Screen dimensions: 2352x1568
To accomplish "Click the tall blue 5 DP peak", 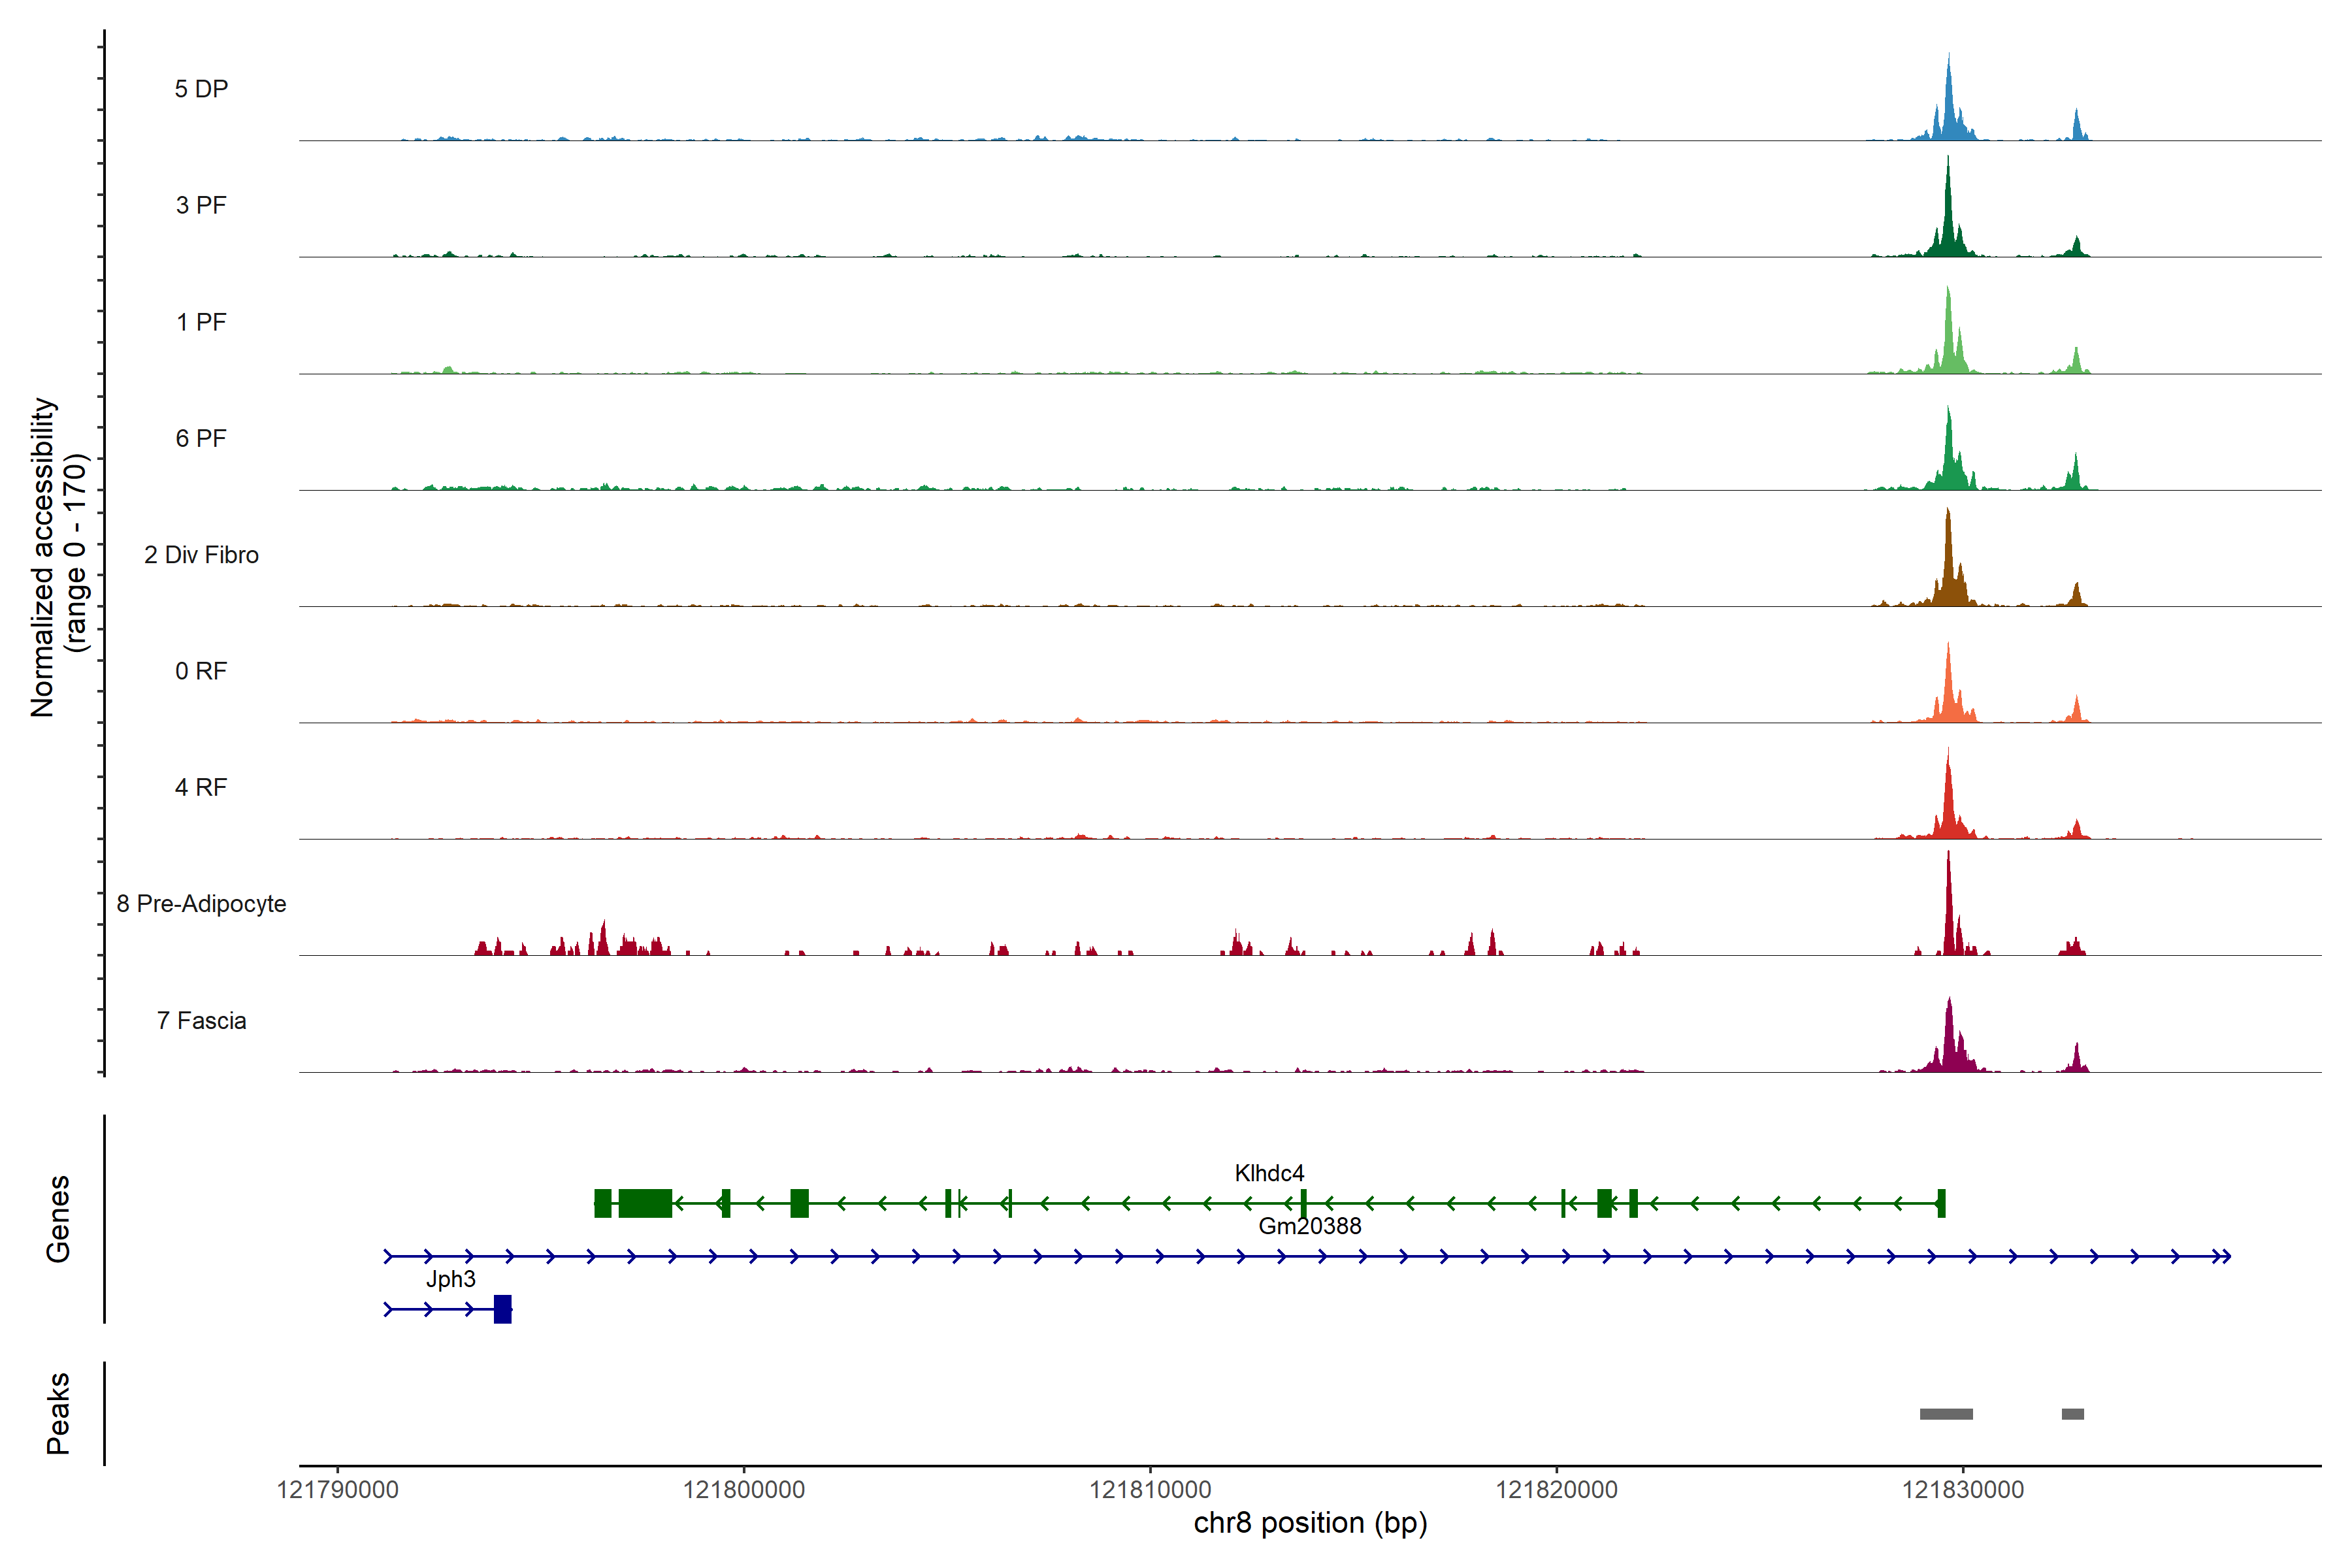I will click(1948, 110).
